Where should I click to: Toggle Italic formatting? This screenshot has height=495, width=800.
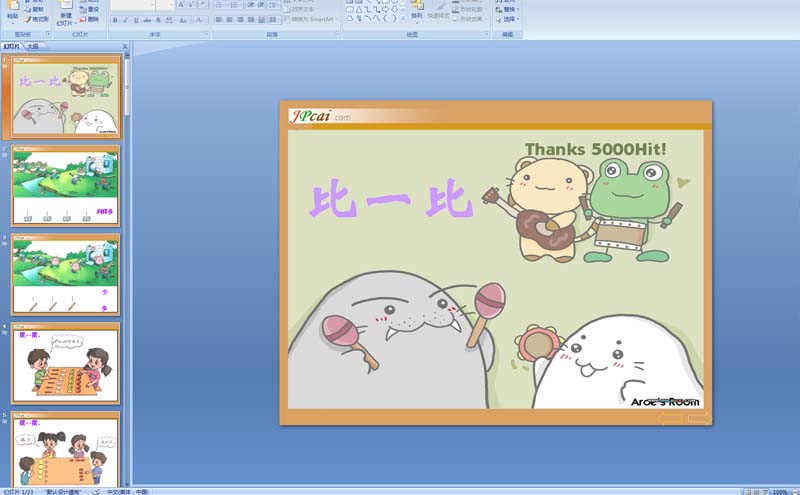(x=126, y=20)
